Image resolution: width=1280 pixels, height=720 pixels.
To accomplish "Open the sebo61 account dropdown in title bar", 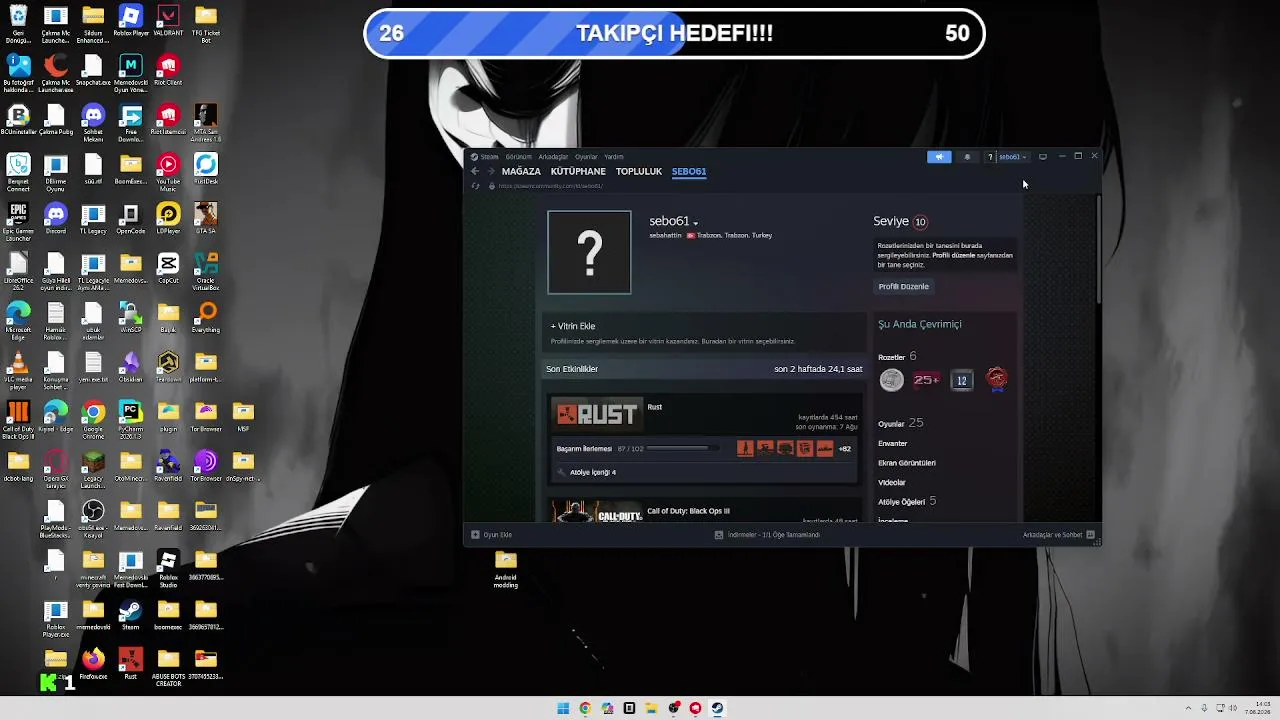I will pyautogui.click(x=1013, y=157).
